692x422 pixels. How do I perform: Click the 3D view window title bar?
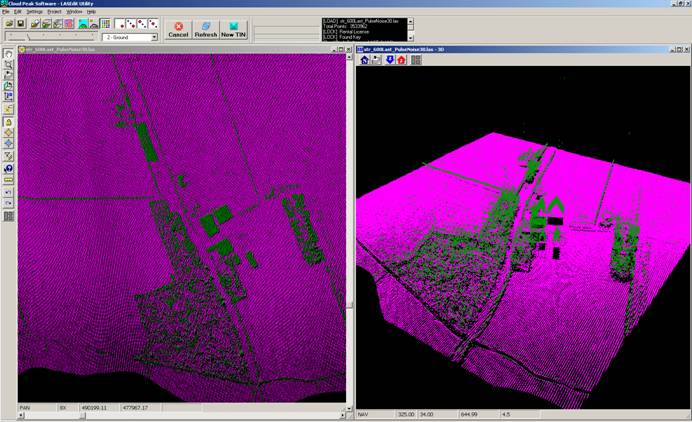(x=520, y=48)
